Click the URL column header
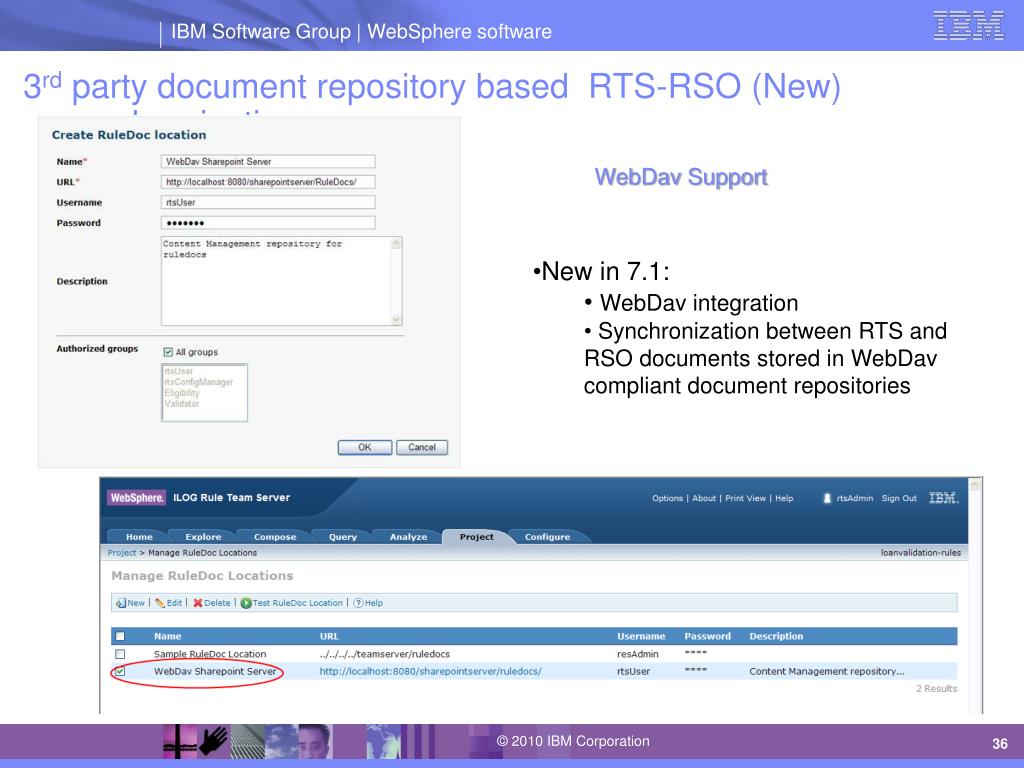The height and width of the screenshot is (768, 1024). tap(329, 636)
